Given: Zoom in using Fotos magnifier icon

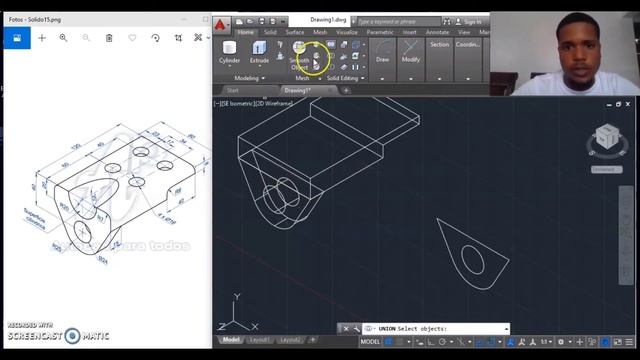Looking at the screenshot, I should pyautogui.click(x=63, y=38).
